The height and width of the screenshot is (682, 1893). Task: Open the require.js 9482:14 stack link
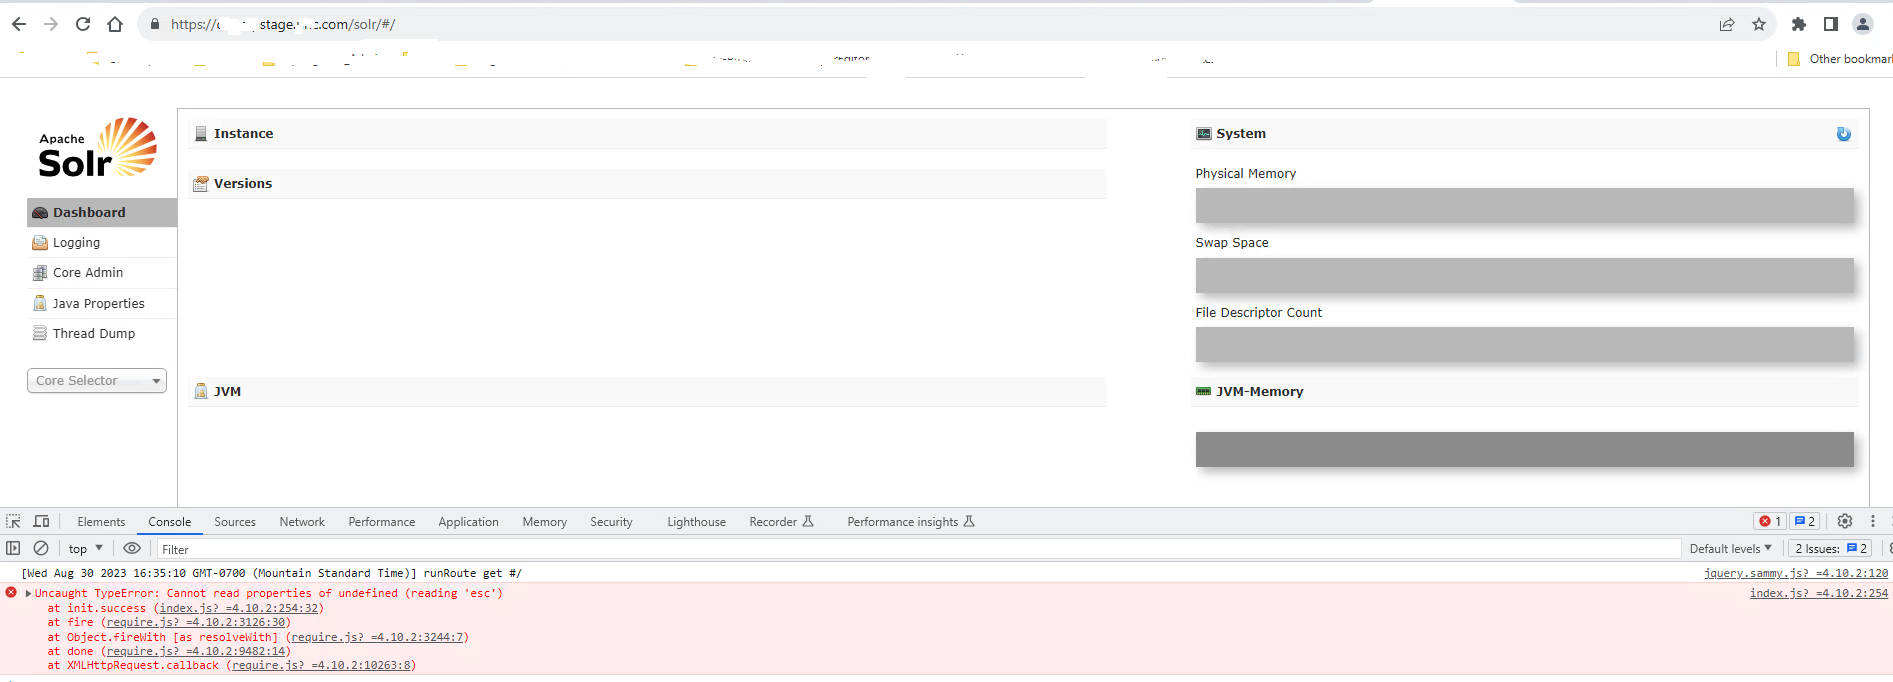click(x=196, y=651)
